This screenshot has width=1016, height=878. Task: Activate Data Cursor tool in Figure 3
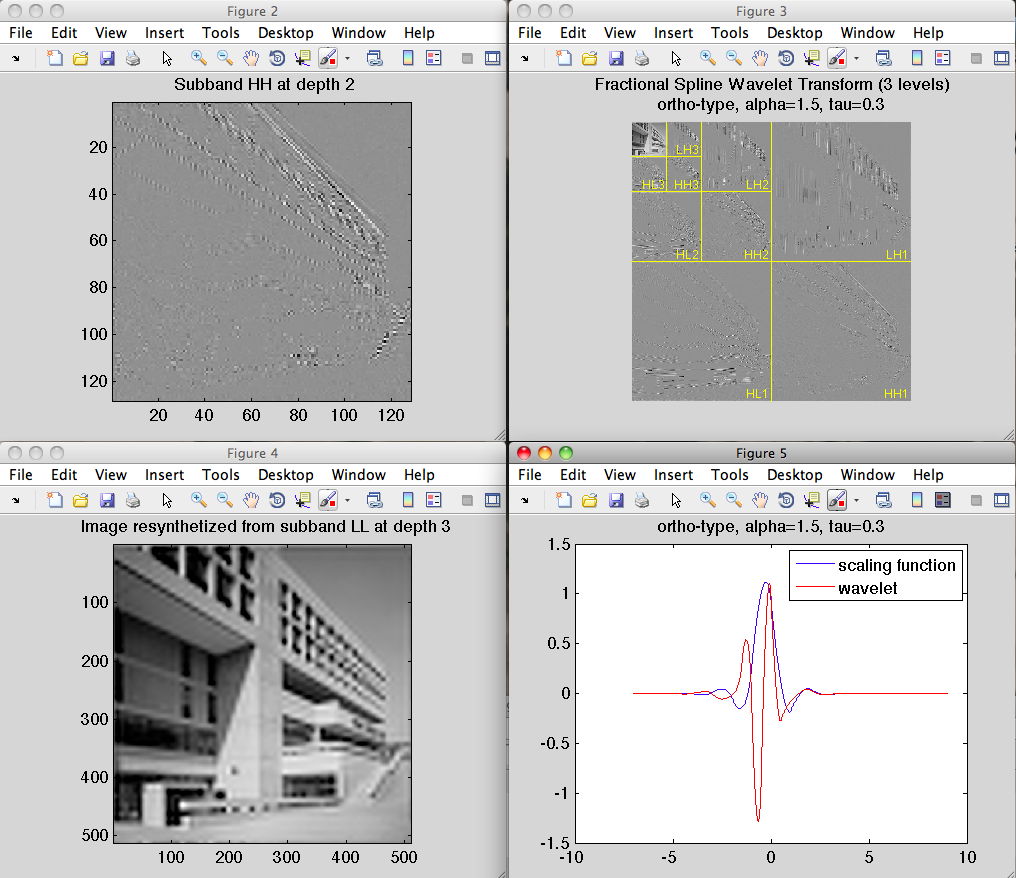(x=811, y=58)
